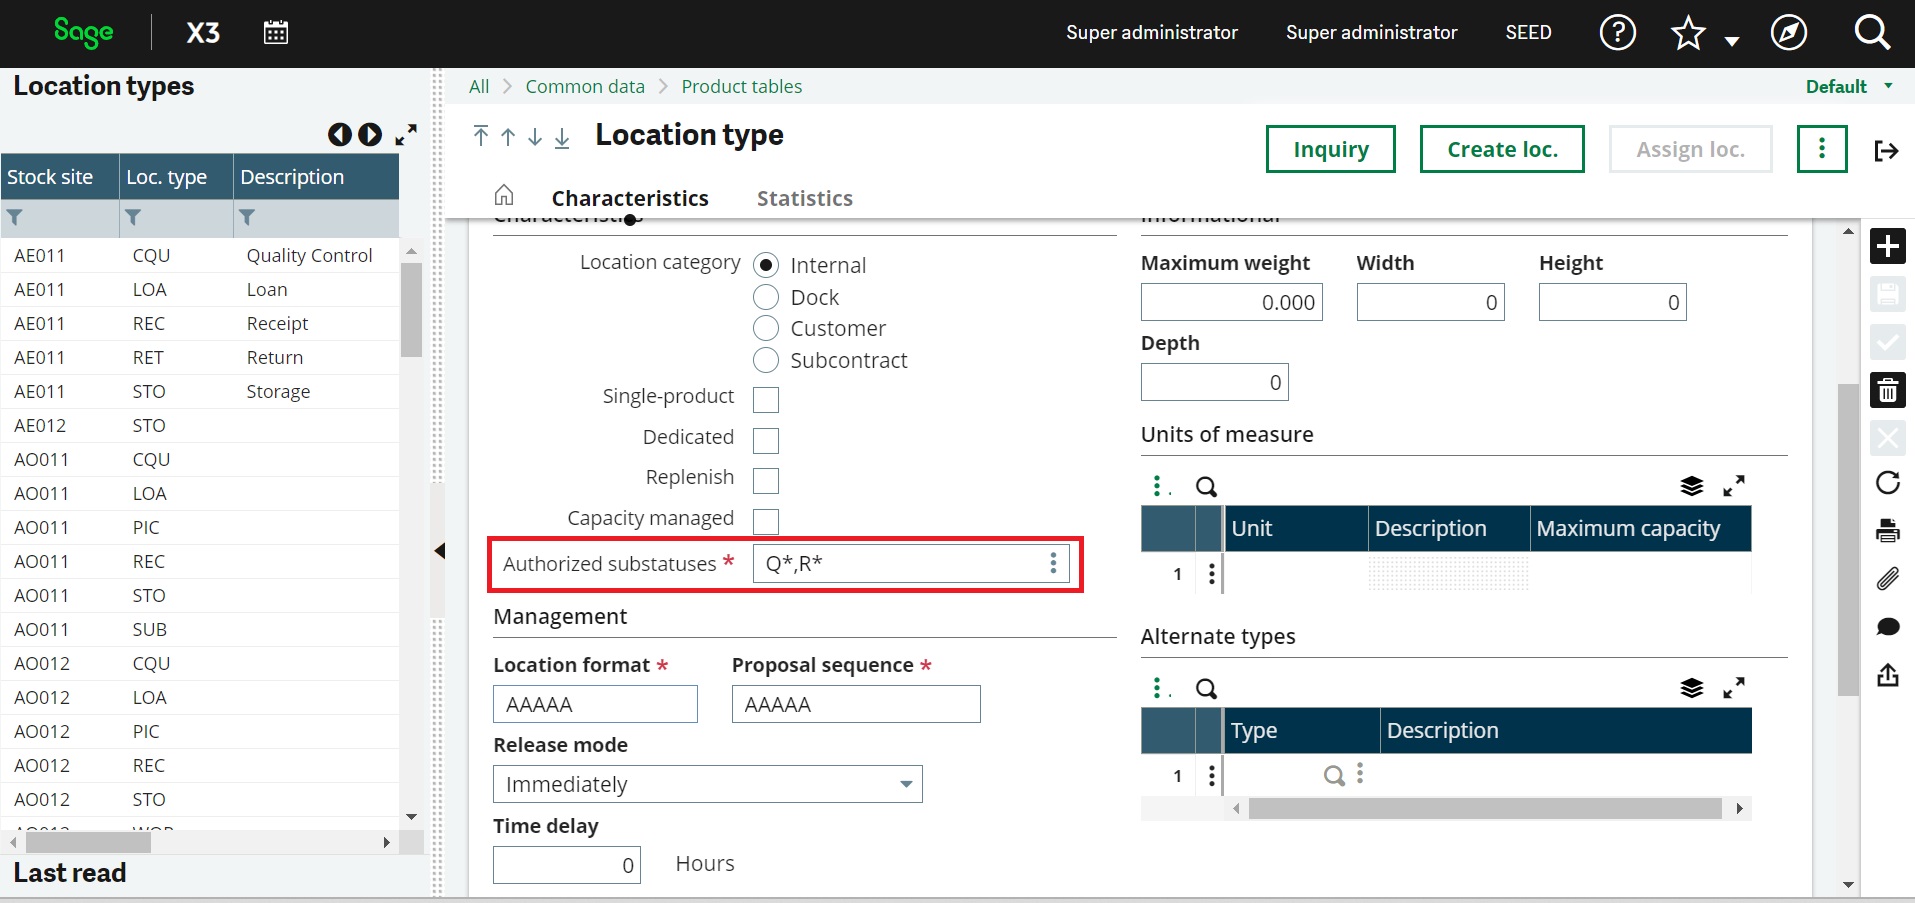Click the Create loc. button
The height and width of the screenshot is (903, 1915).
pos(1501,148)
